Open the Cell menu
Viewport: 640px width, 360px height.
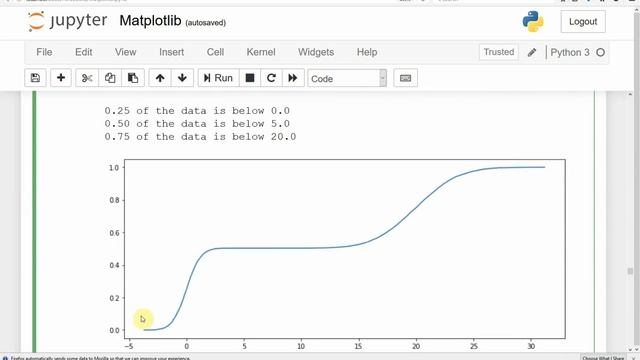(x=215, y=52)
